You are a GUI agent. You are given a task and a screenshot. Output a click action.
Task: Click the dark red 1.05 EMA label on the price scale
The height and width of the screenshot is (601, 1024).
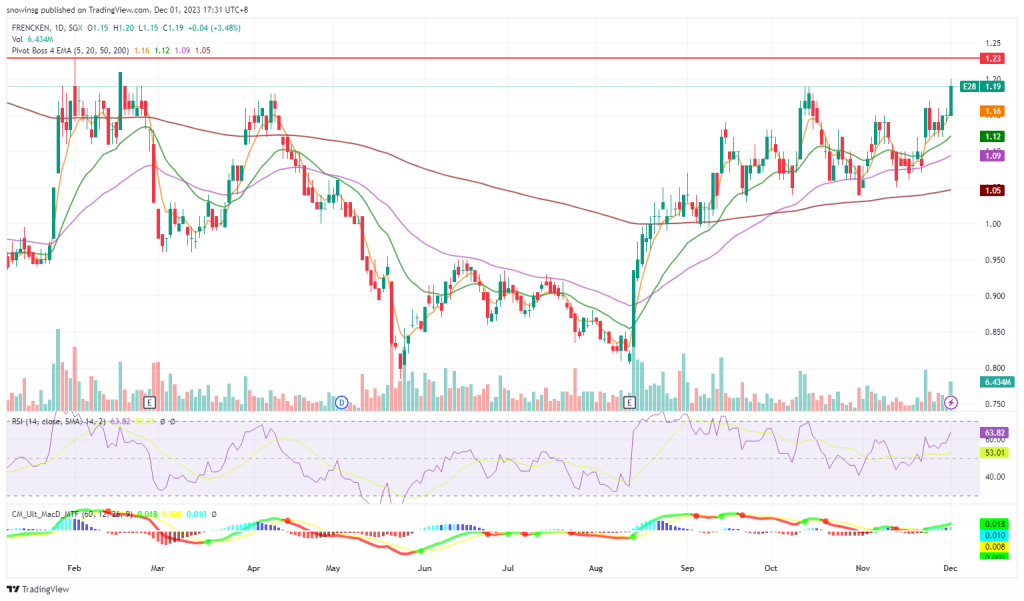[993, 190]
